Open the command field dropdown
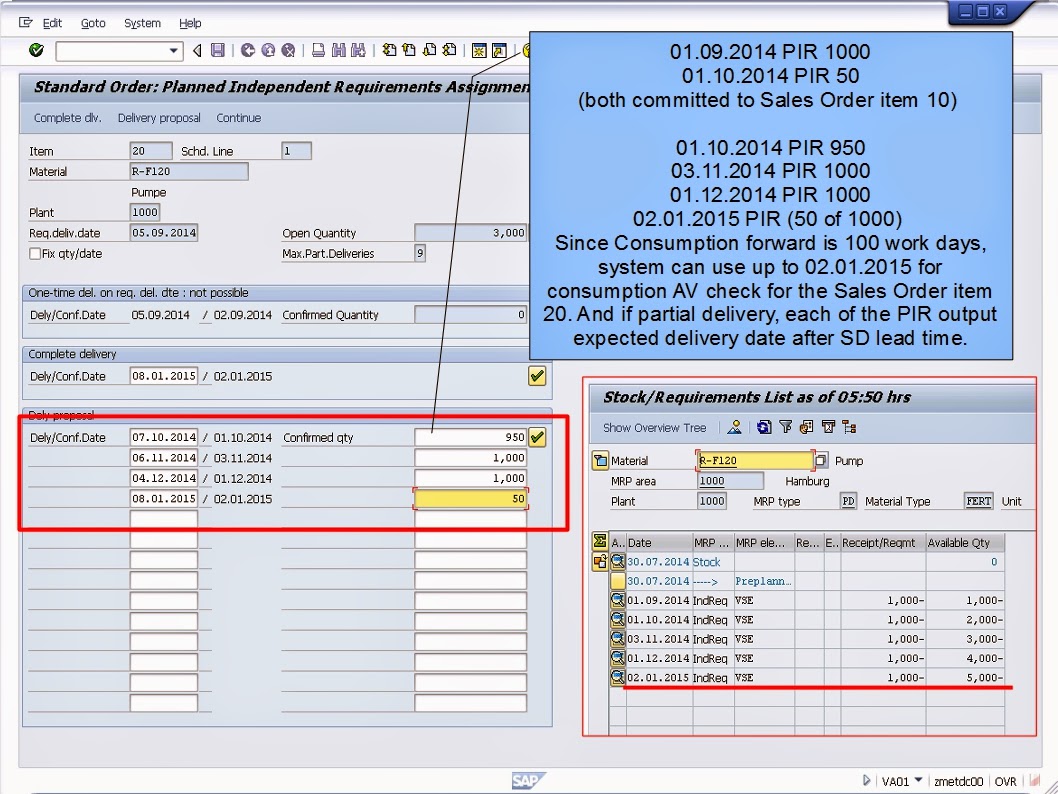Screen dimensions: 1058x794 (x=175, y=50)
